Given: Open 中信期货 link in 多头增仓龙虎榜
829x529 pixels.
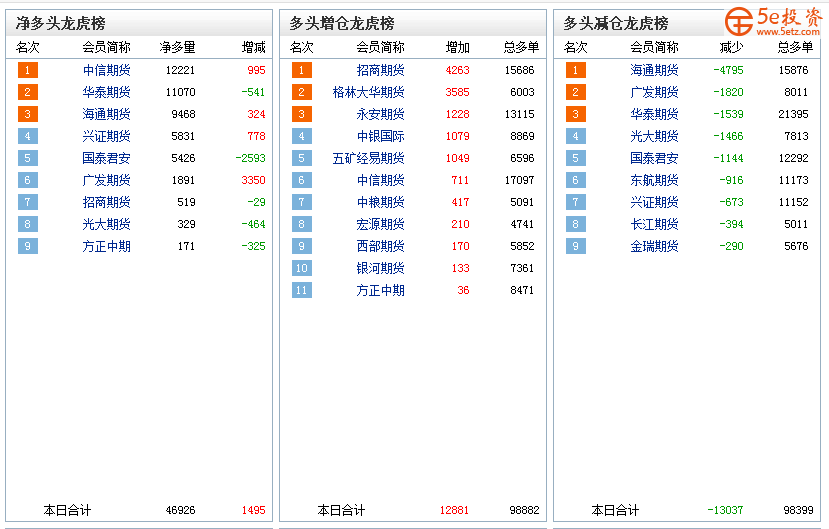Looking at the screenshot, I should click(x=381, y=180).
